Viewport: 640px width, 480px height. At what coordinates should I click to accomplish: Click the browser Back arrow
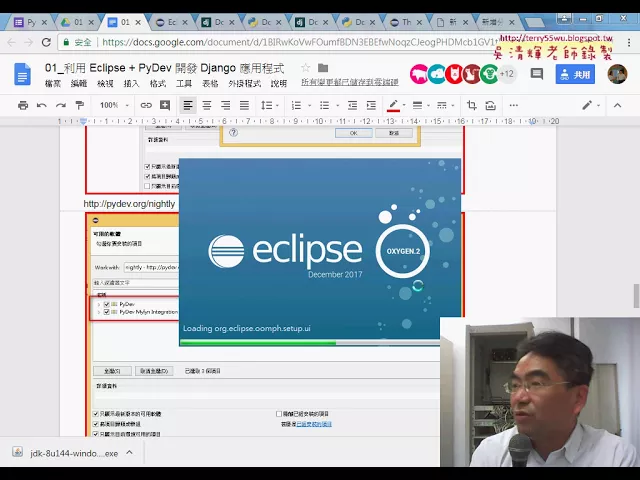(11, 42)
